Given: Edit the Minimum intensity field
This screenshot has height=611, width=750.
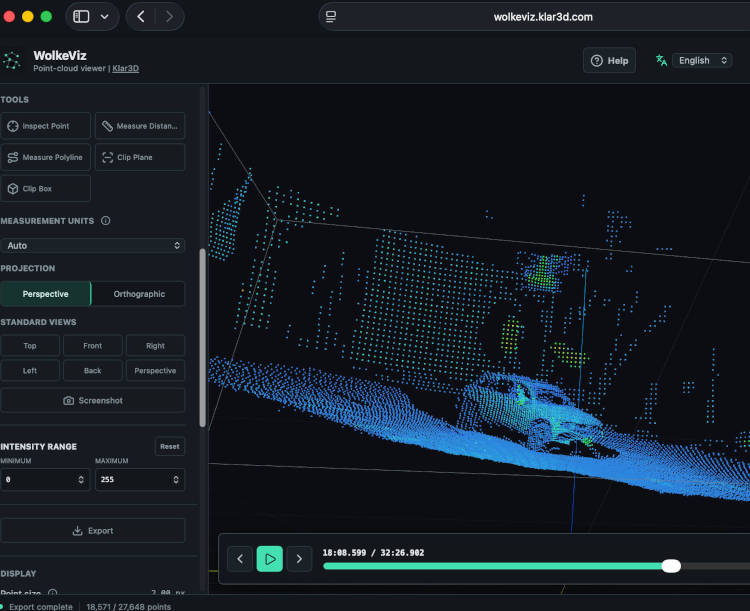Looking at the screenshot, I should pyautogui.click(x=45, y=479).
